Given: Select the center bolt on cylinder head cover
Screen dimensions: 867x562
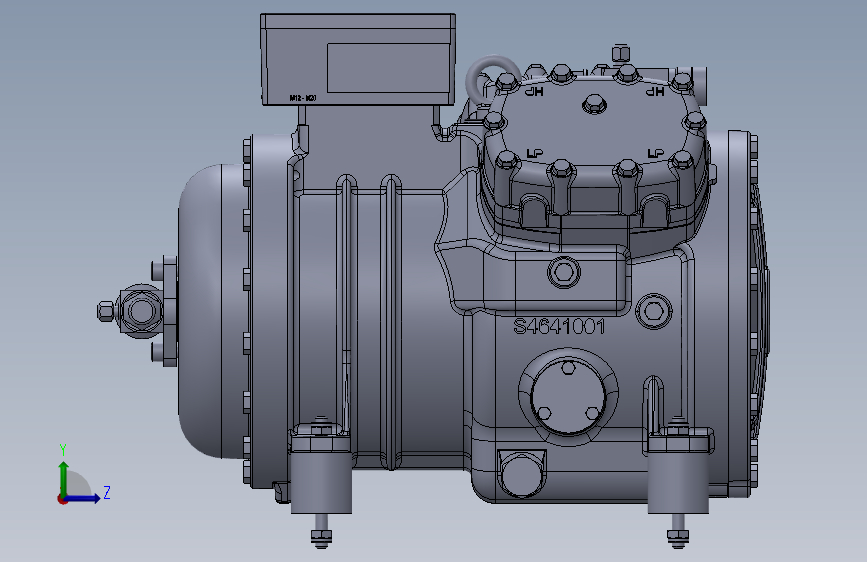Looking at the screenshot, I should tap(594, 103).
